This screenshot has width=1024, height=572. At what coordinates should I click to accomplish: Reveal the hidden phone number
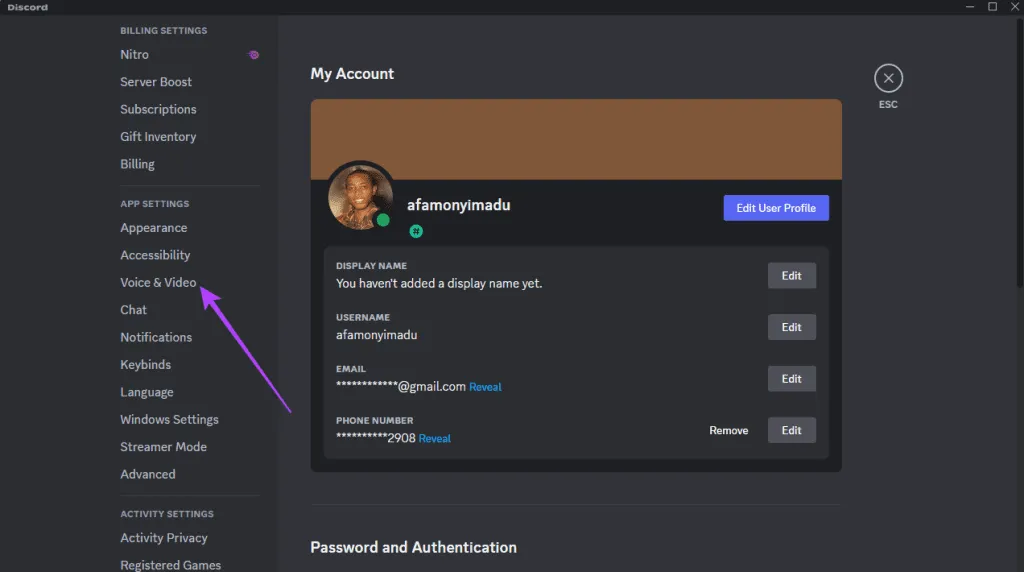pyautogui.click(x=434, y=439)
